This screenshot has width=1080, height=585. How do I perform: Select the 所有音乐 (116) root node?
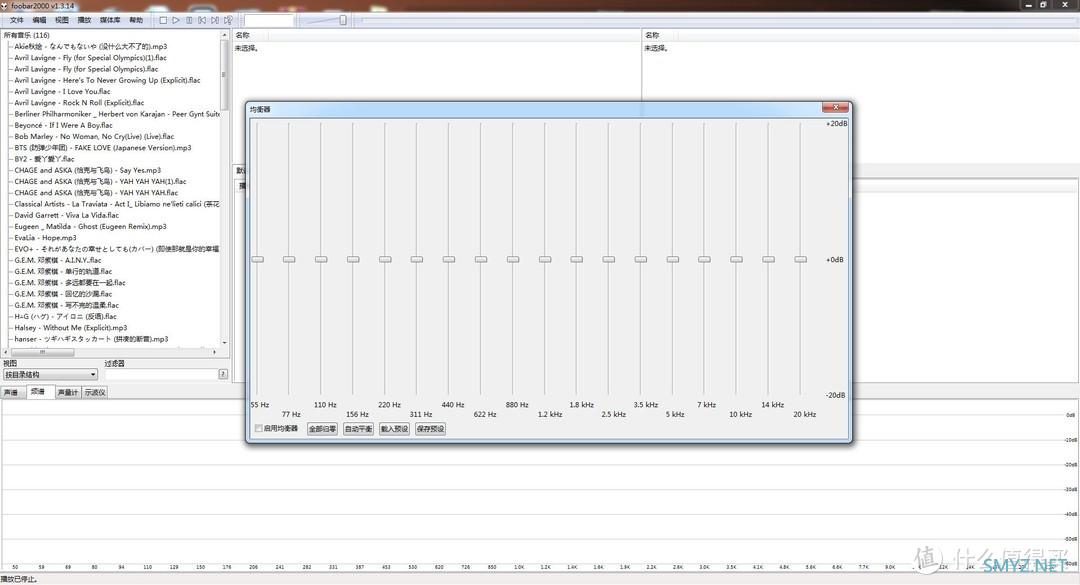pyautogui.click(x=26, y=35)
